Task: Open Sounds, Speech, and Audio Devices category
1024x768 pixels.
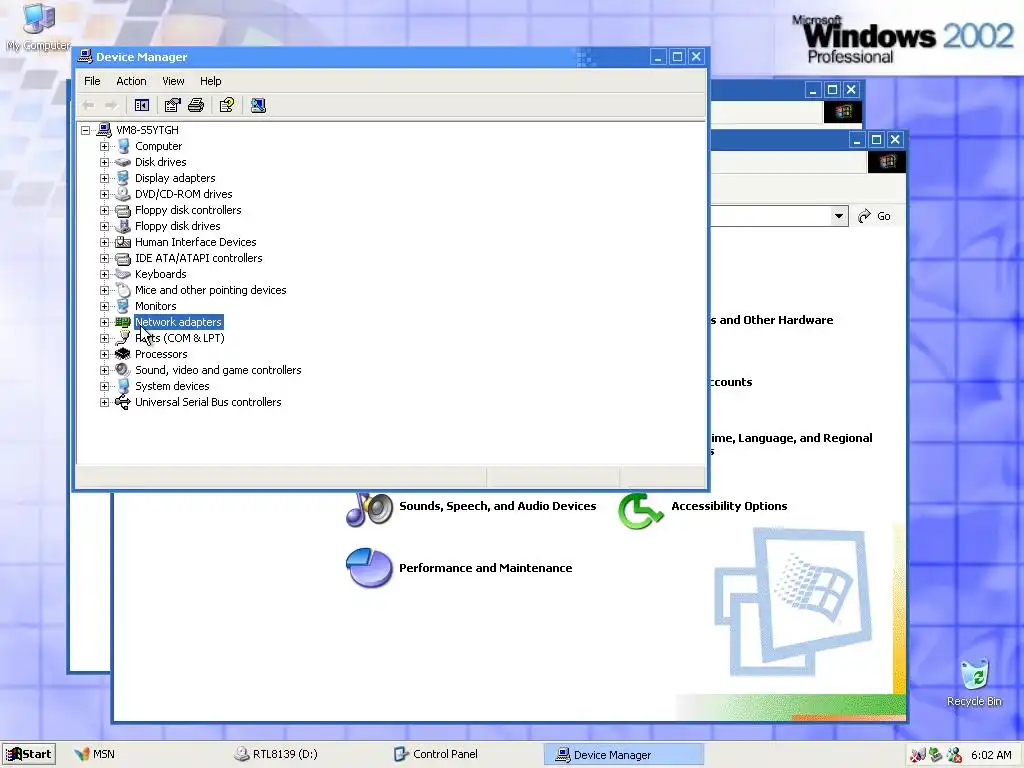Action: pyautogui.click(x=498, y=506)
